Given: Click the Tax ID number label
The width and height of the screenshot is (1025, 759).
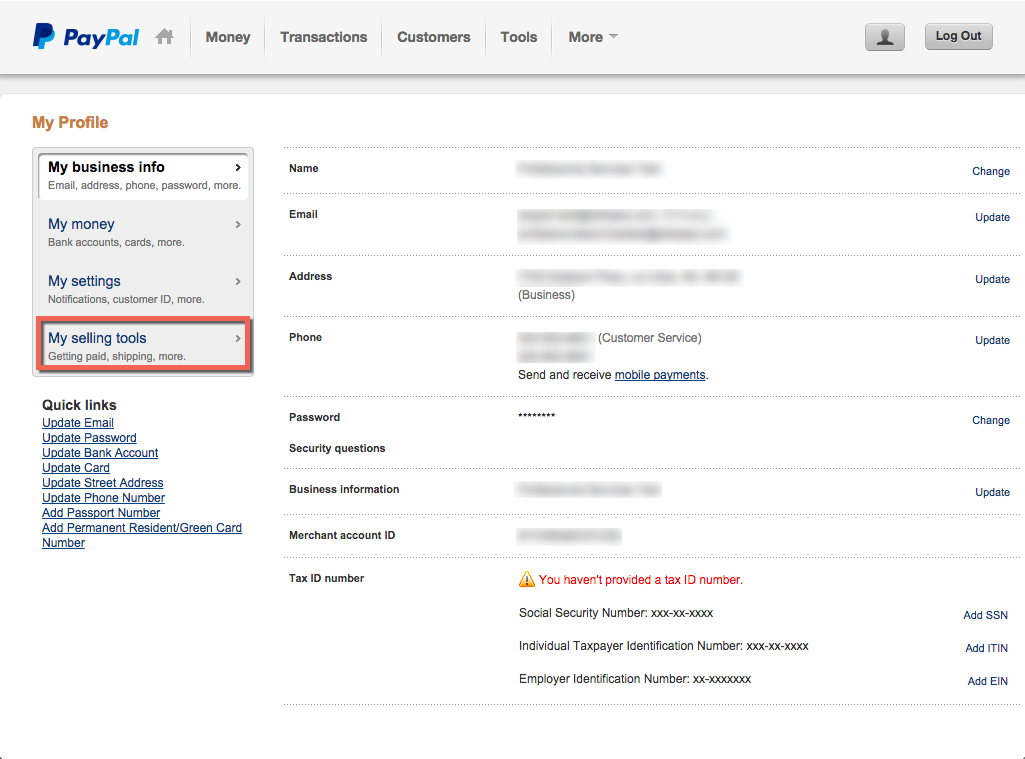Looking at the screenshot, I should pyautogui.click(x=326, y=579).
